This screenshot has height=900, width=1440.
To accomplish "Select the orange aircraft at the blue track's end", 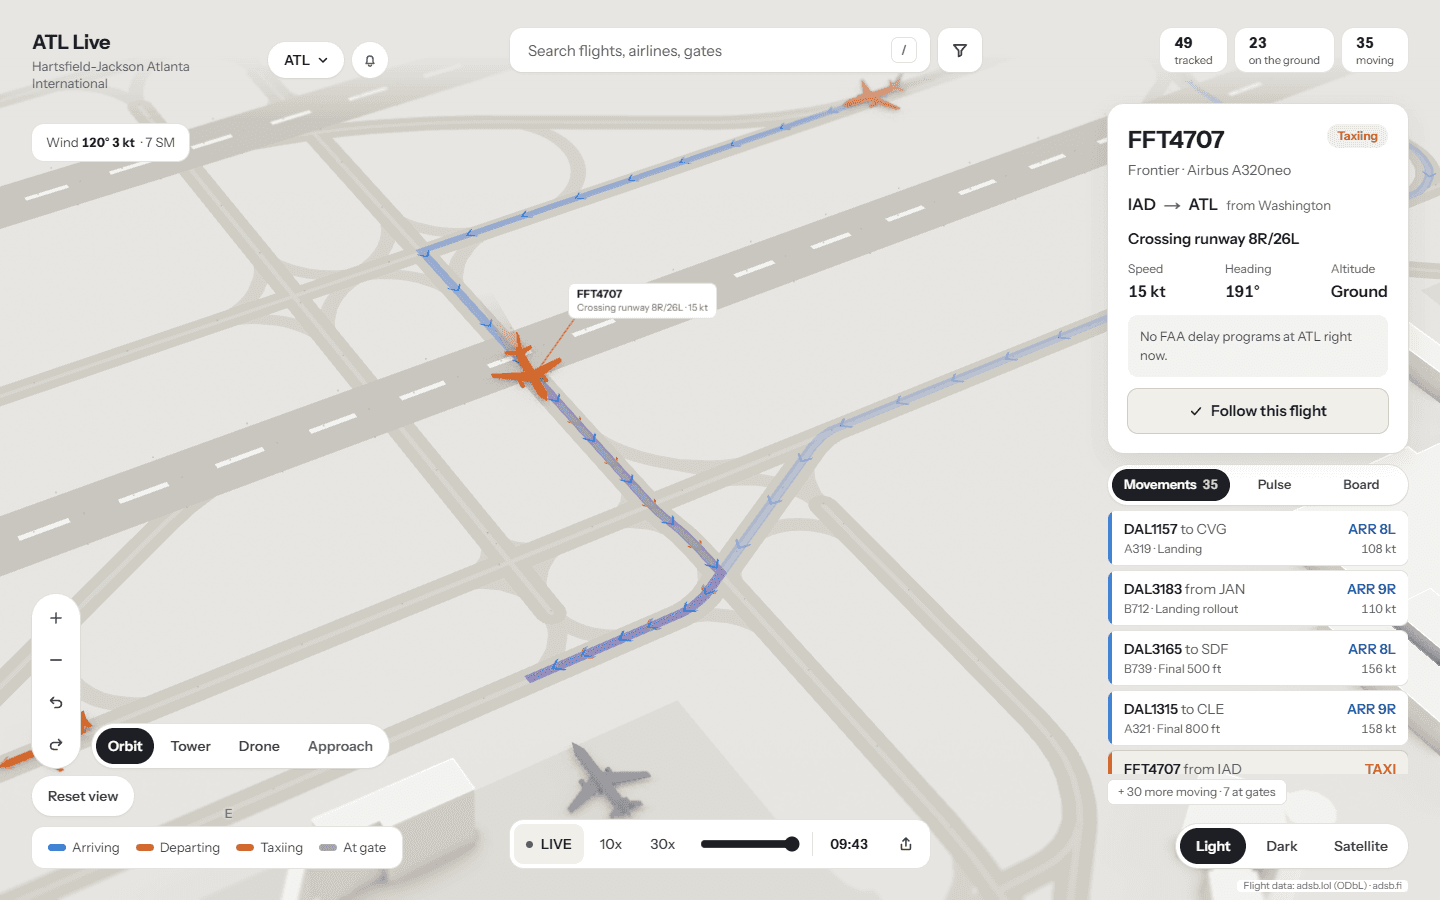I will [874, 93].
